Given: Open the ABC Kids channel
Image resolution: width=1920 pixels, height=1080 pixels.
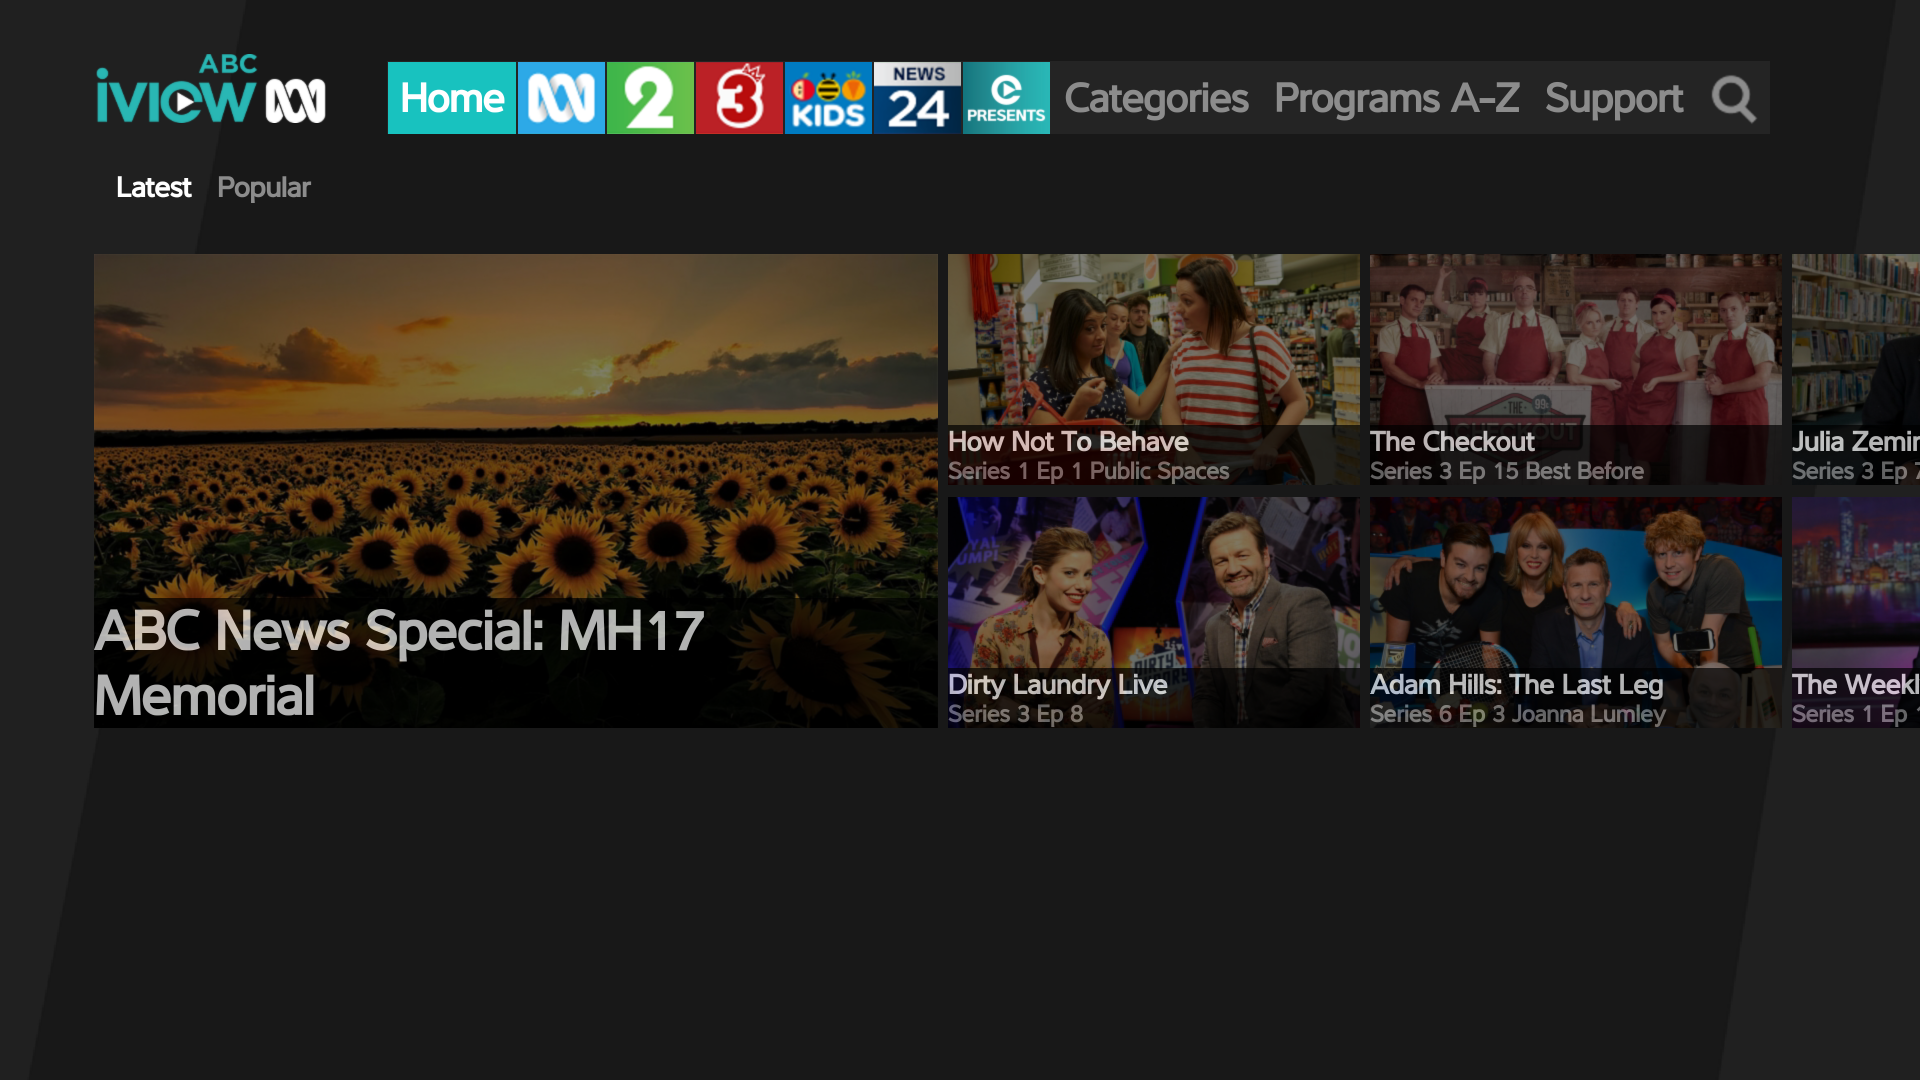Looking at the screenshot, I should click(828, 98).
